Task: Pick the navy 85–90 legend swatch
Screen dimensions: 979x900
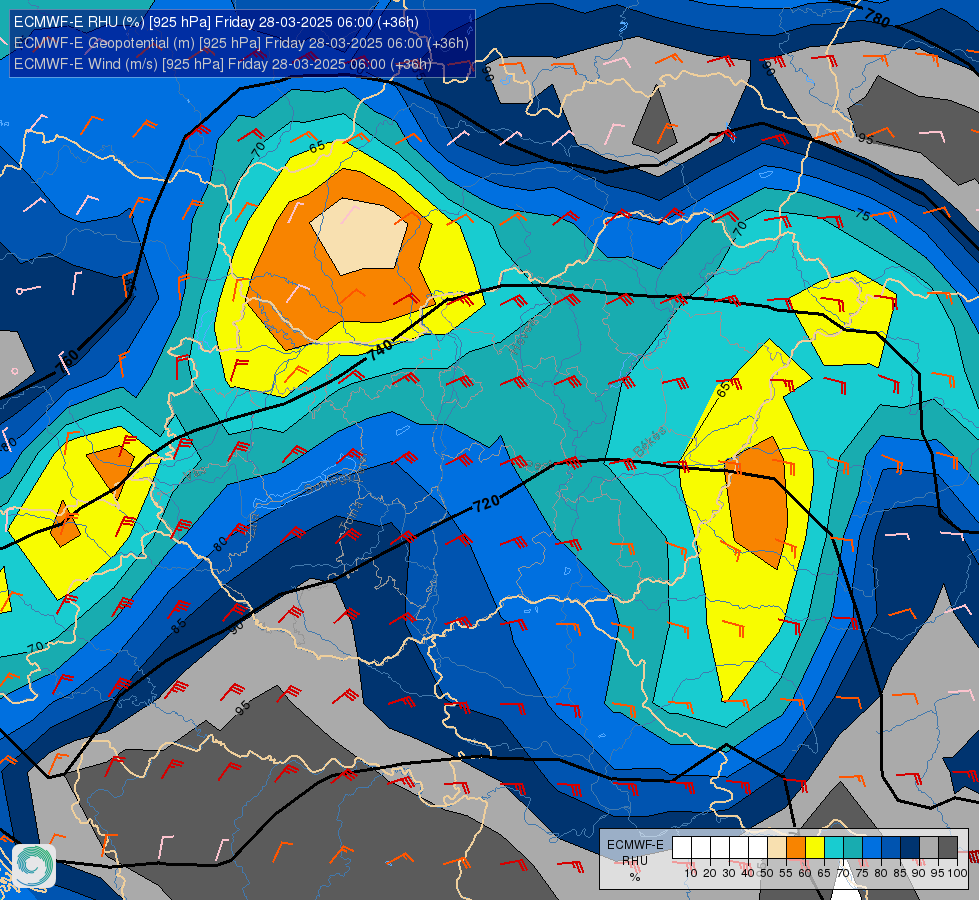Action: (x=910, y=848)
